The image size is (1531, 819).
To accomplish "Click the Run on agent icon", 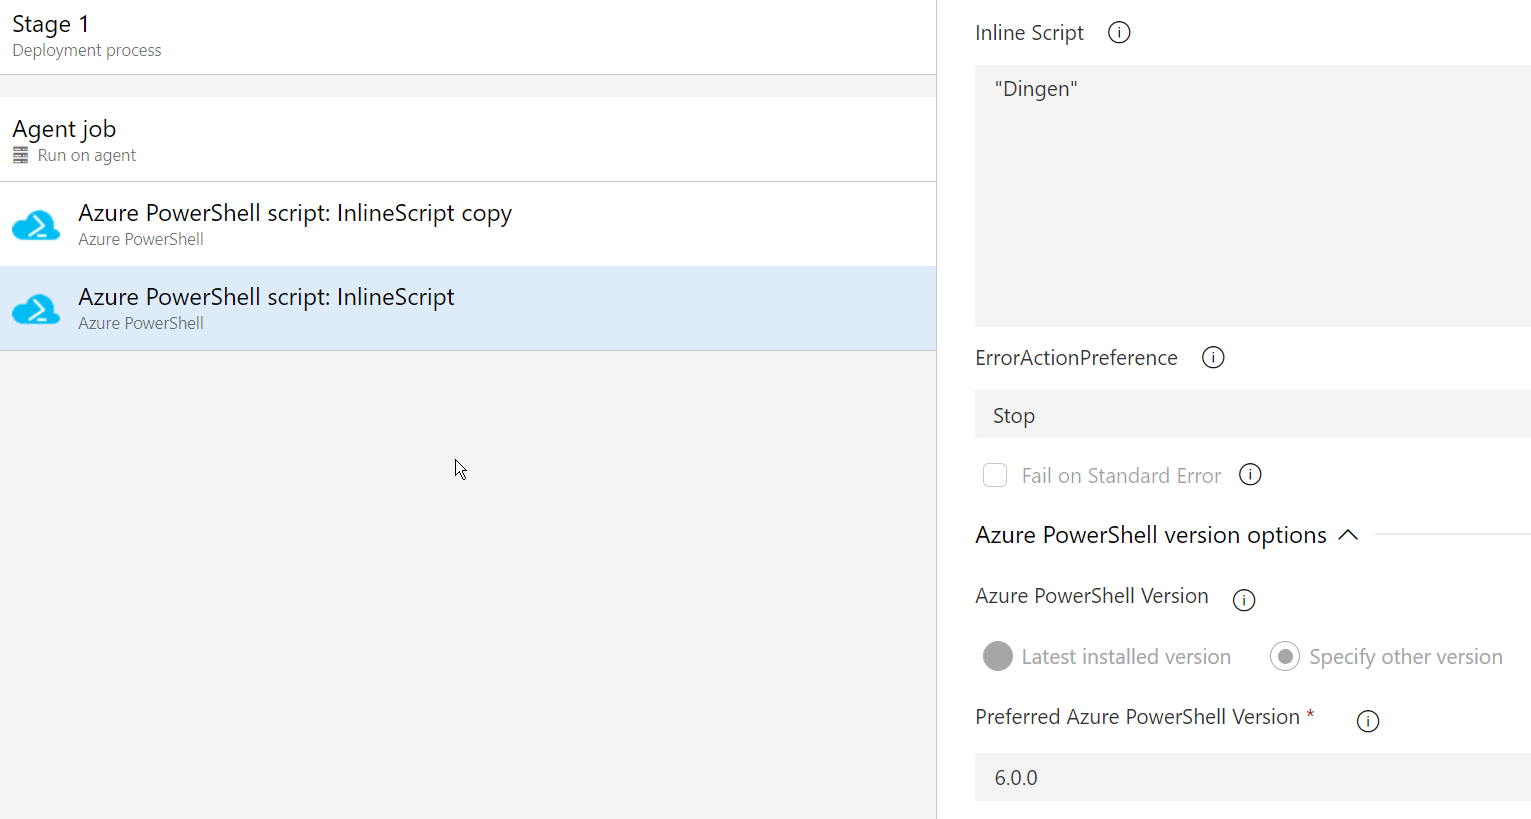I will pyautogui.click(x=20, y=155).
